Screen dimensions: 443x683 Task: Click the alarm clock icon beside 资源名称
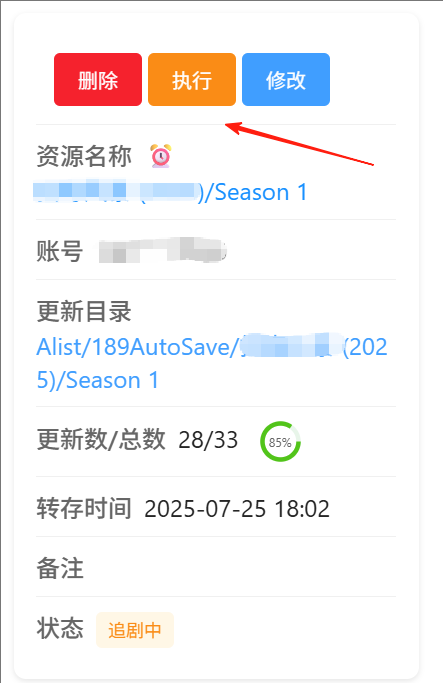[161, 156]
